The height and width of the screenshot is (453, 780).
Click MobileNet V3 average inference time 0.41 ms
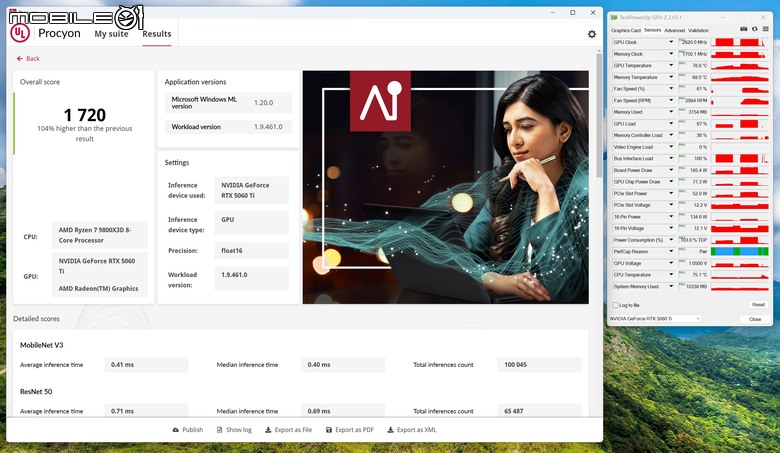146,364
